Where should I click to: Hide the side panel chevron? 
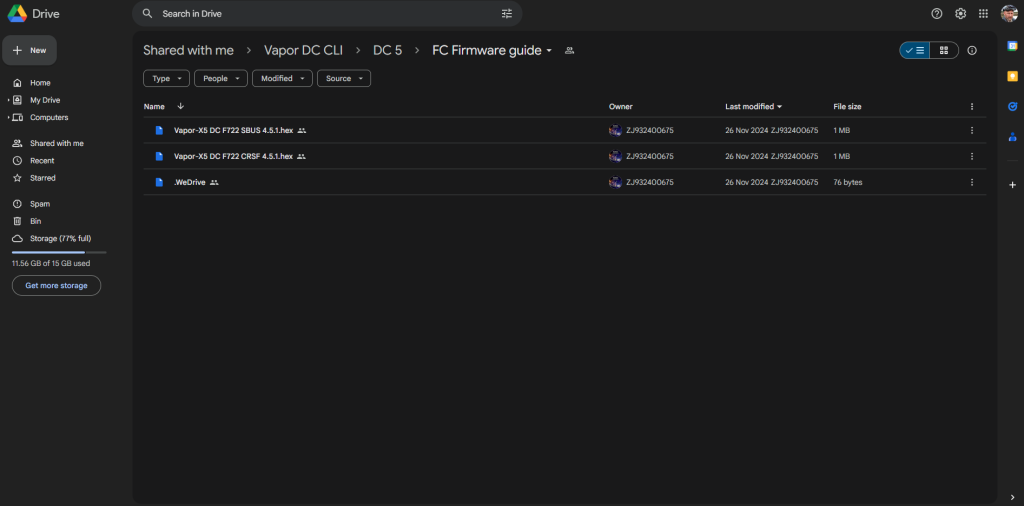pyautogui.click(x=1012, y=498)
